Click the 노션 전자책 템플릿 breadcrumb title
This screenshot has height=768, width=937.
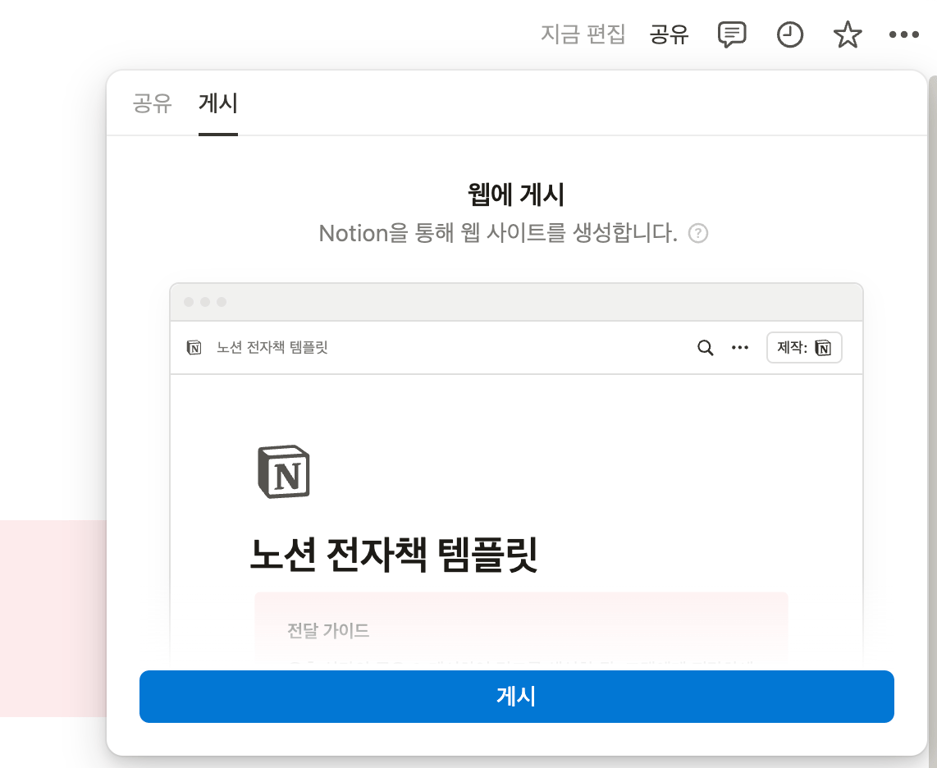click(x=269, y=347)
